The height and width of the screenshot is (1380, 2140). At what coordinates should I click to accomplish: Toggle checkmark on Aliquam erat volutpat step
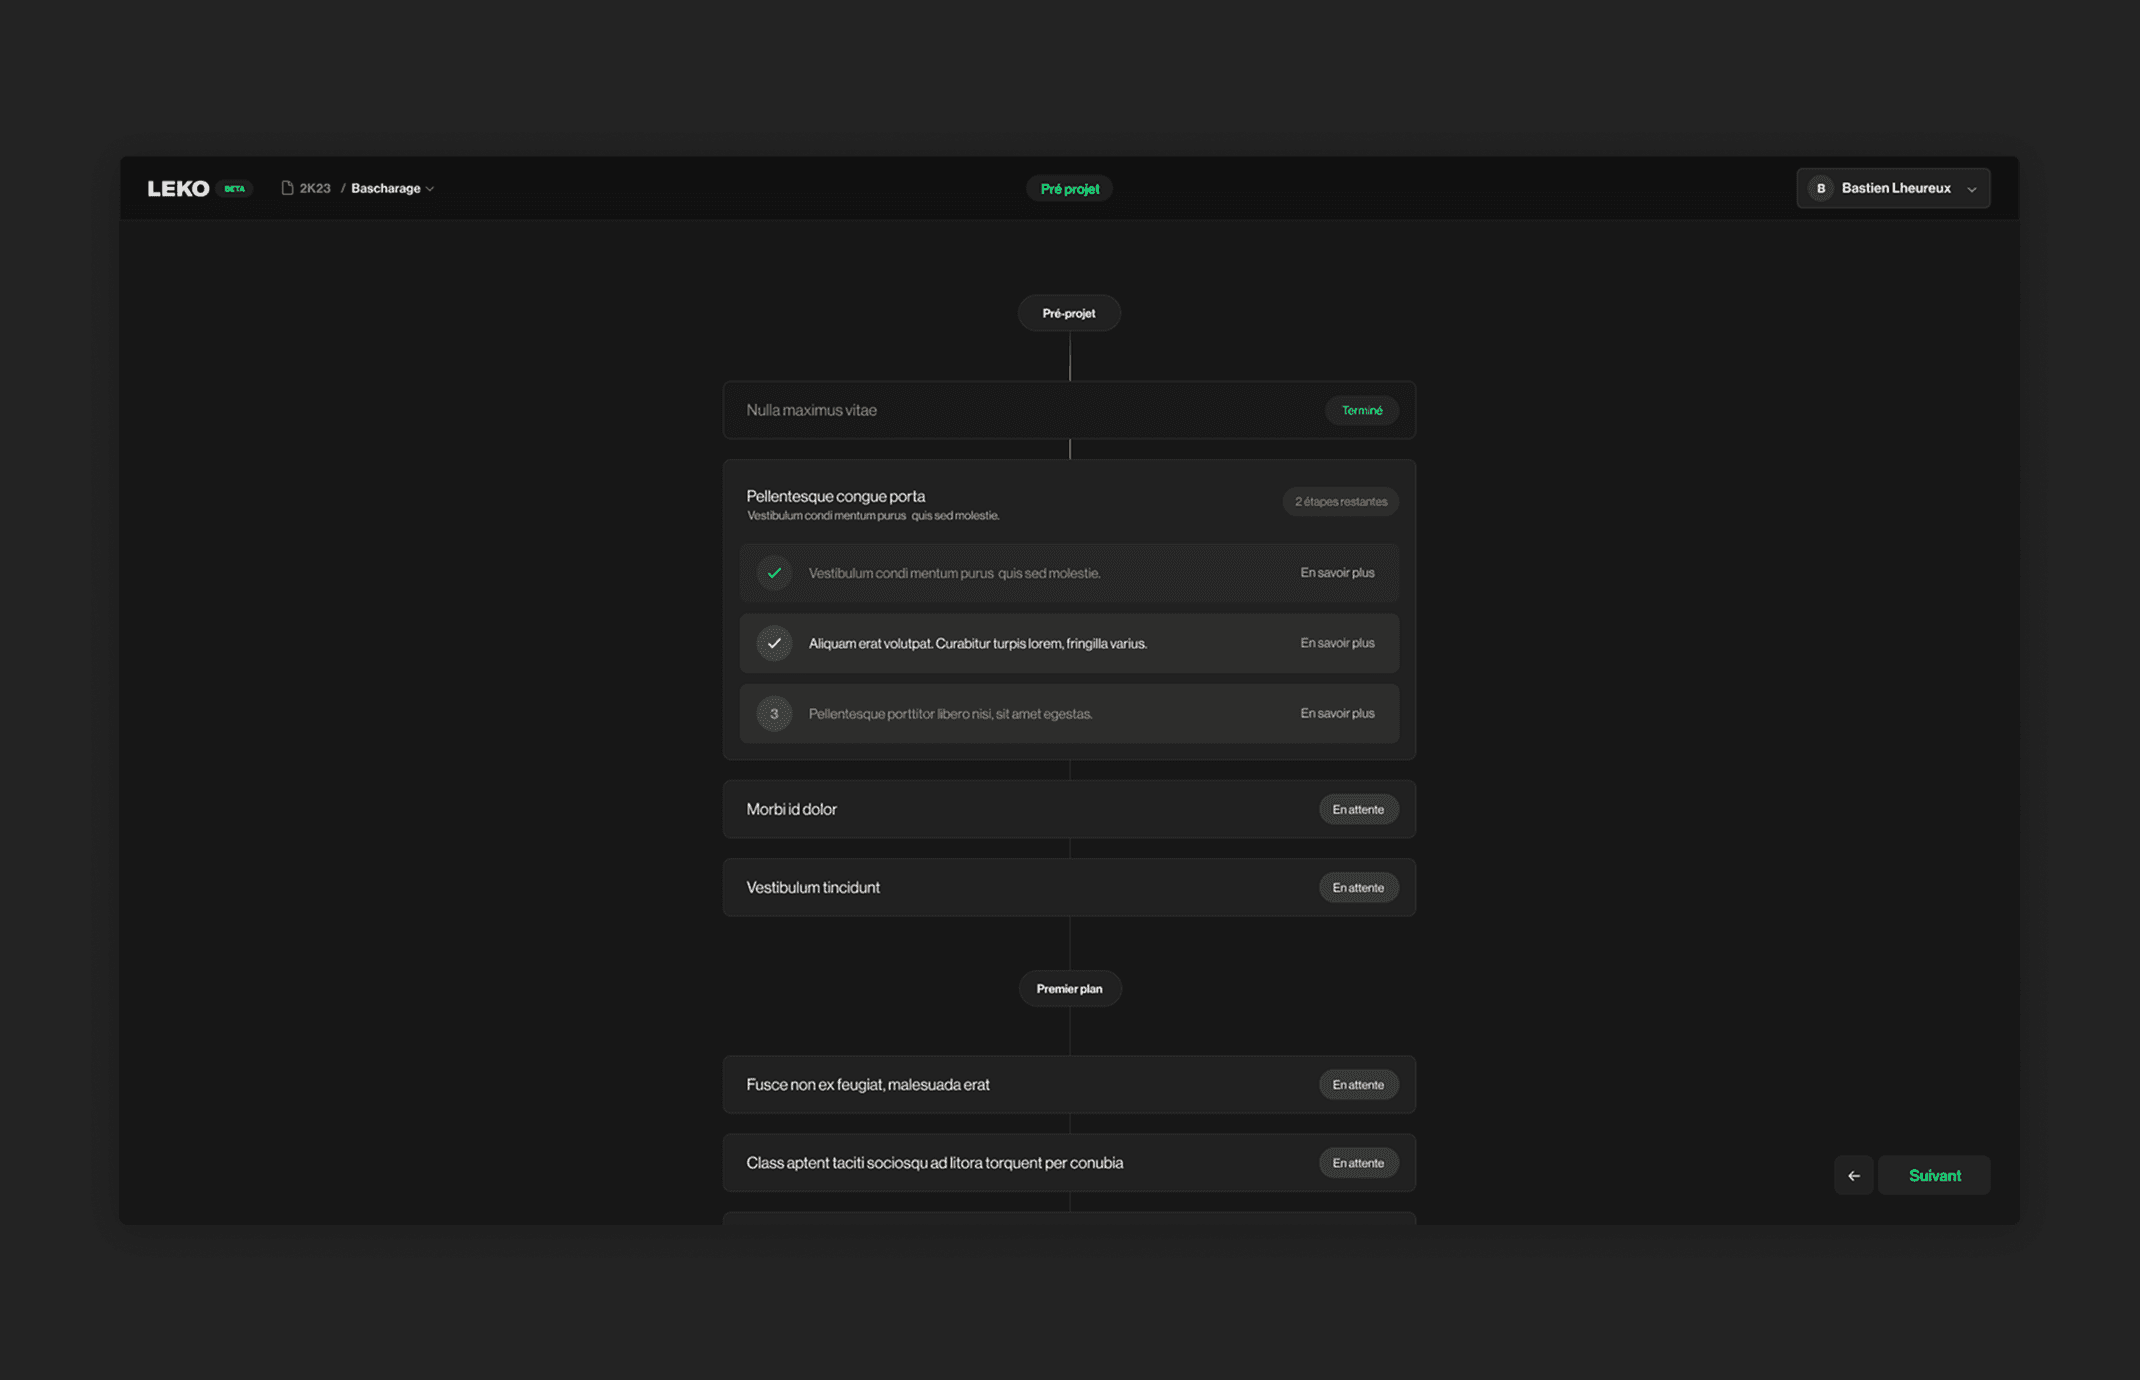click(x=773, y=643)
